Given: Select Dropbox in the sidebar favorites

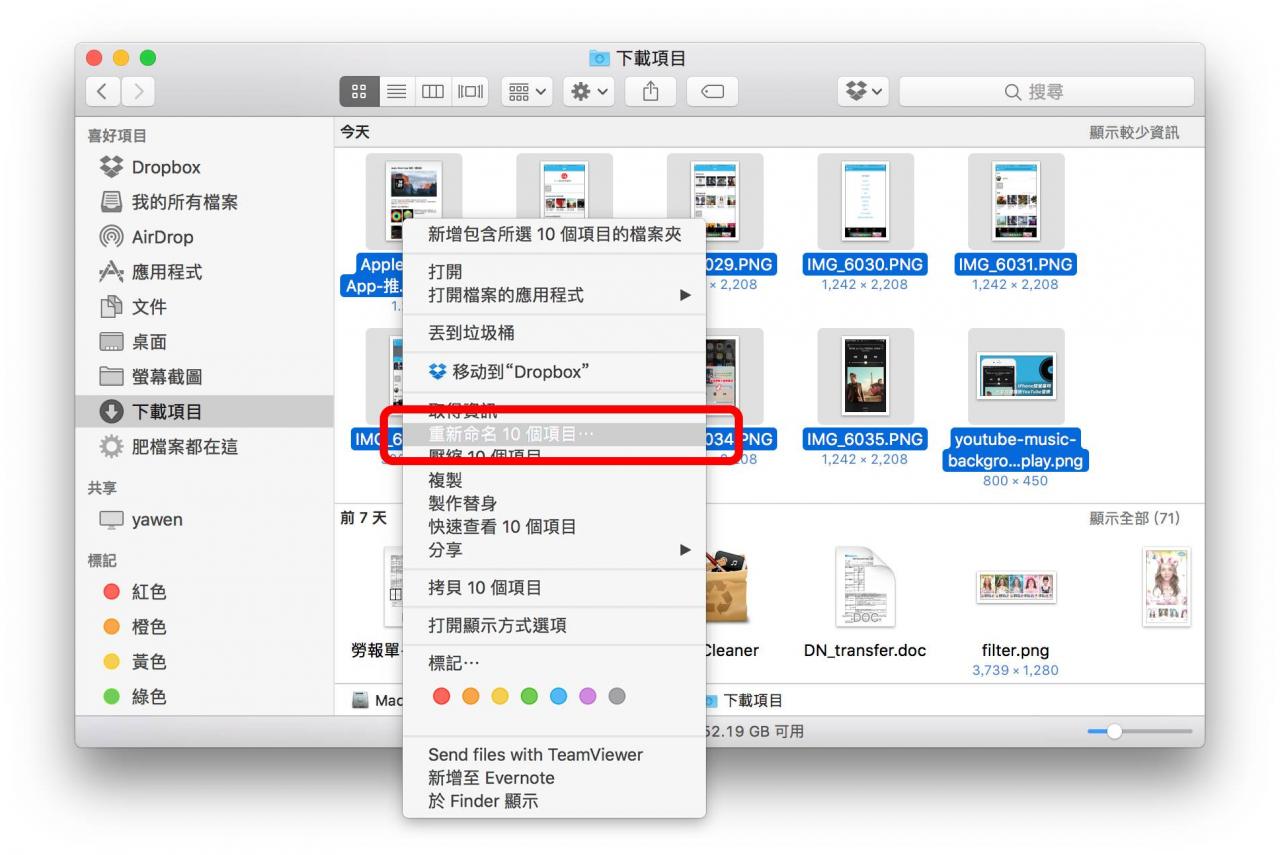Looking at the screenshot, I should click(x=165, y=167).
